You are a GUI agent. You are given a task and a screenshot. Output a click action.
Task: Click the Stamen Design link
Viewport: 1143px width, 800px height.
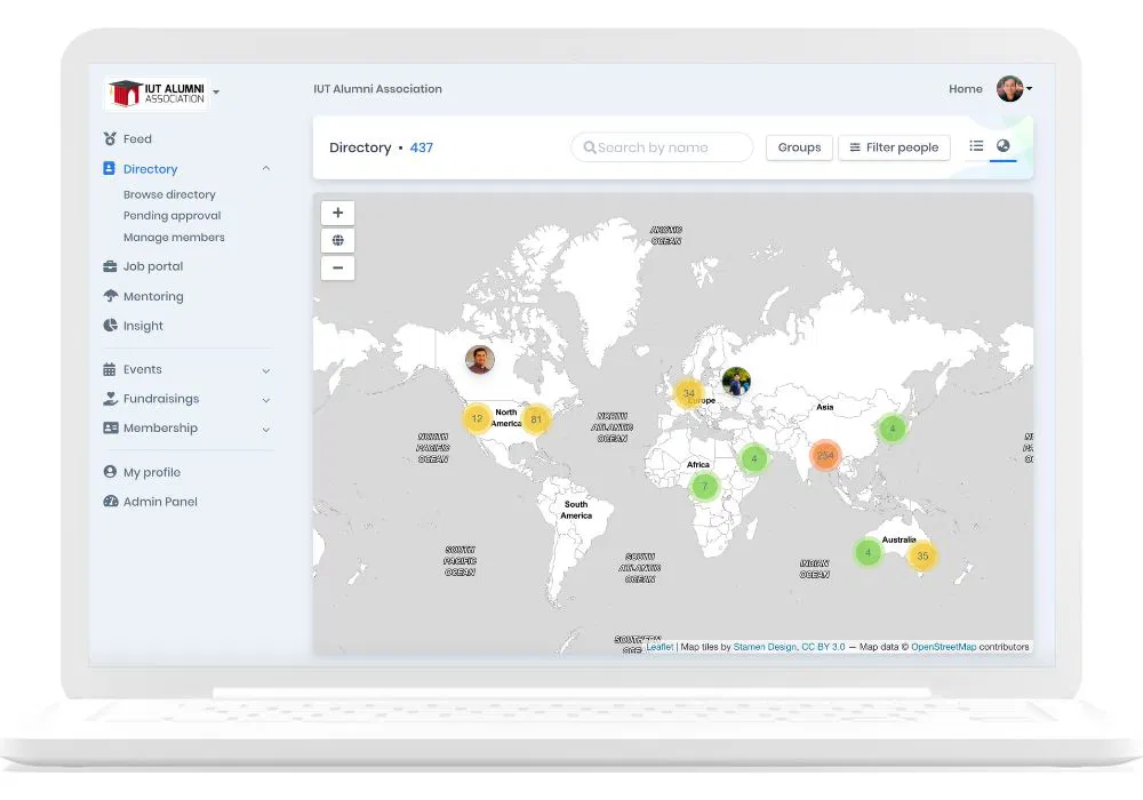tap(765, 647)
